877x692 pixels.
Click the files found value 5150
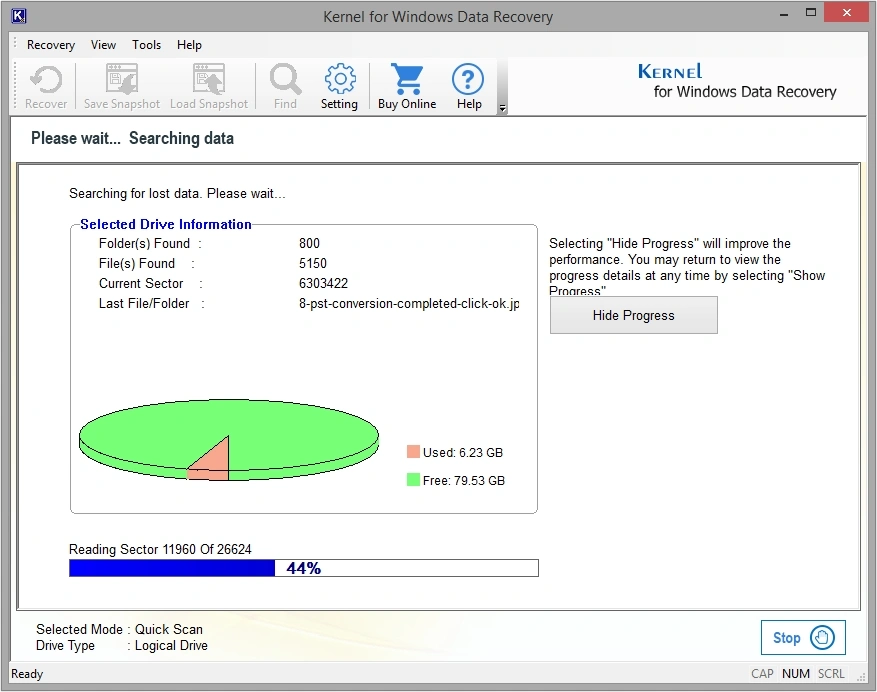pyautogui.click(x=313, y=263)
